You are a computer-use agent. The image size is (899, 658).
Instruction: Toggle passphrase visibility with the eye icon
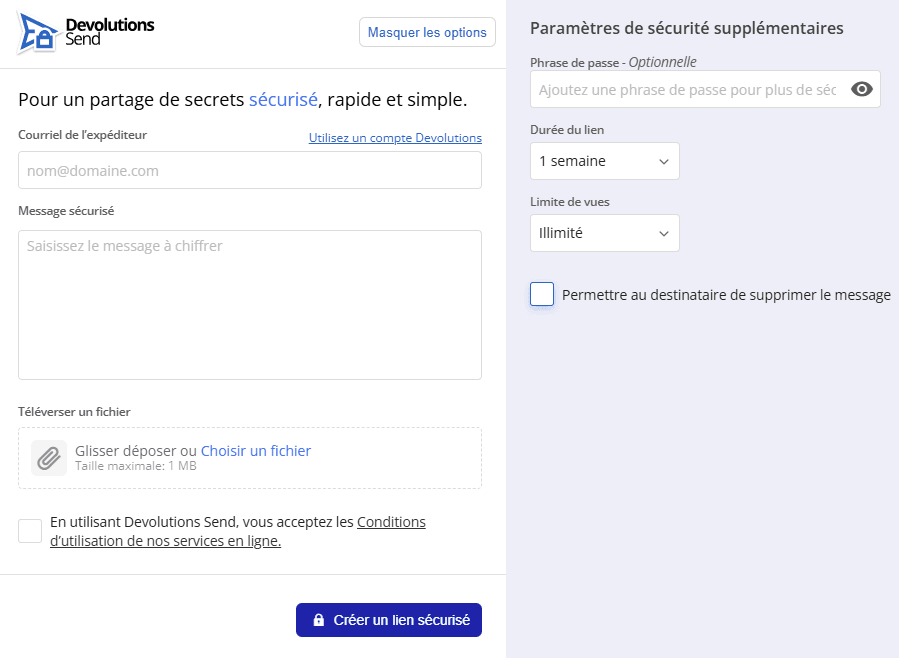(861, 89)
